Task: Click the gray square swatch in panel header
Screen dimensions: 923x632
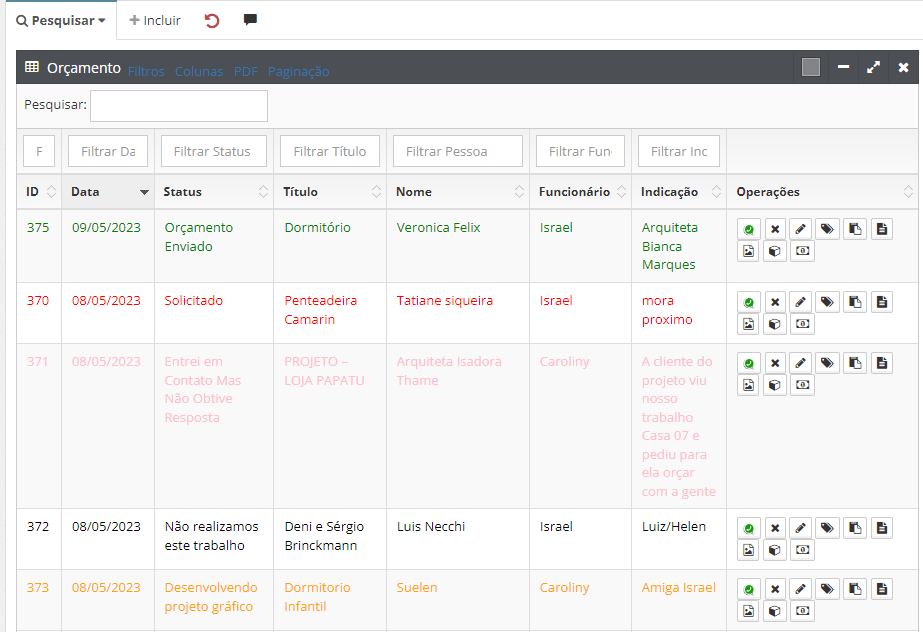Action: tap(811, 67)
